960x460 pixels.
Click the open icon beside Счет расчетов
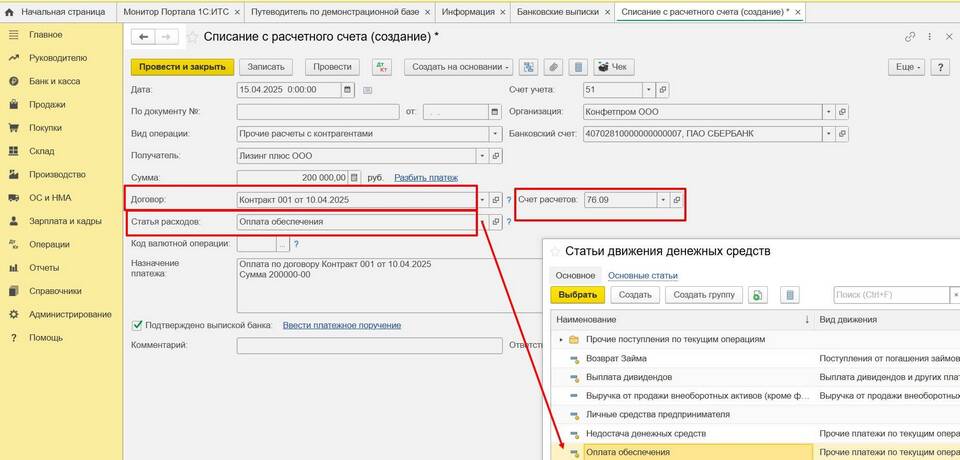[676, 200]
